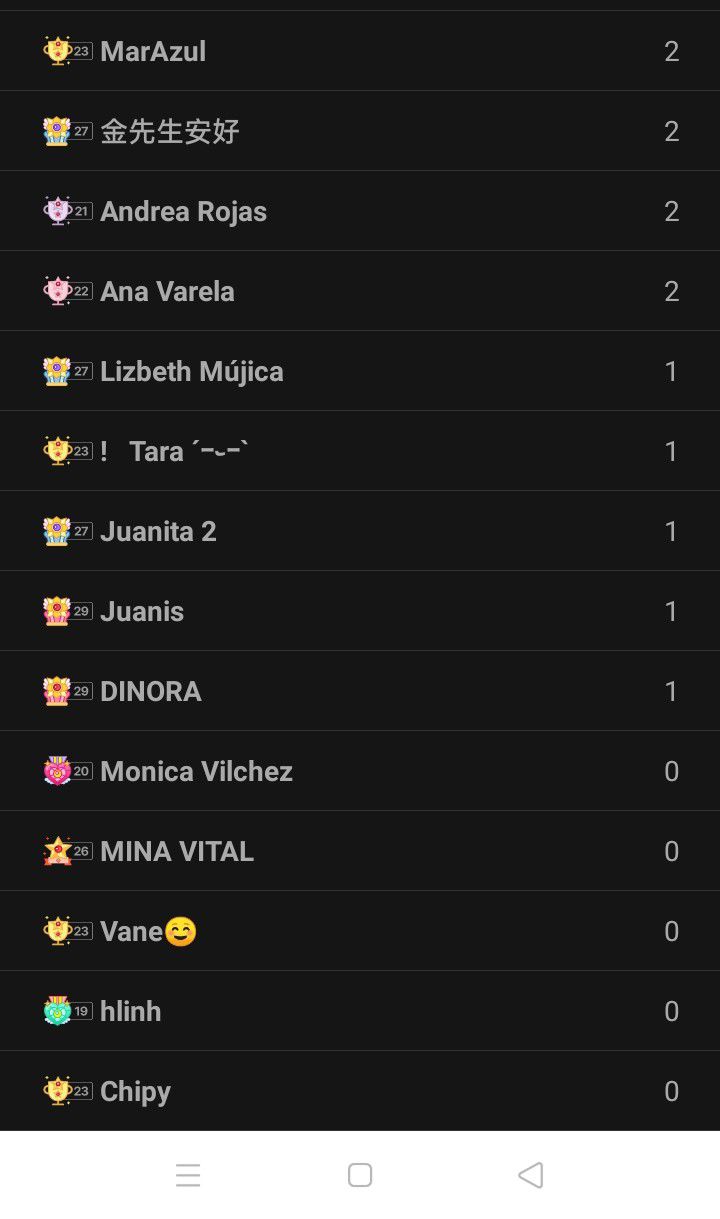Tap the Vane username with emoji

click(148, 931)
